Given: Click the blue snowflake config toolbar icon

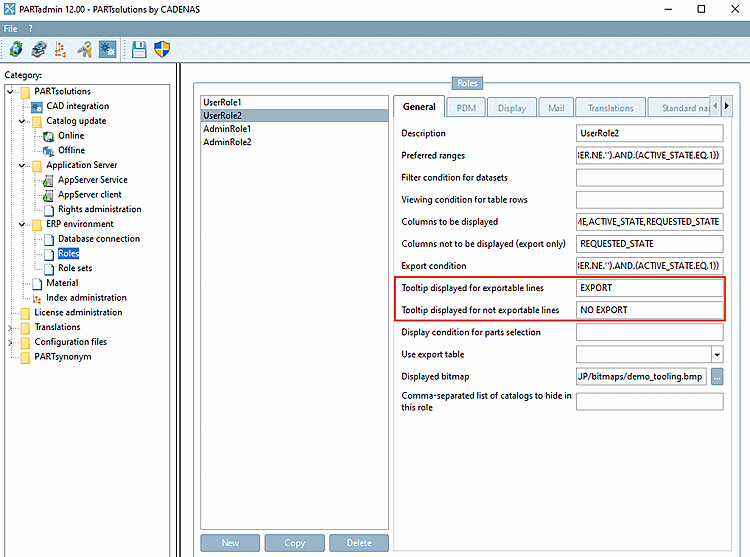Looking at the screenshot, I should point(107,49).
